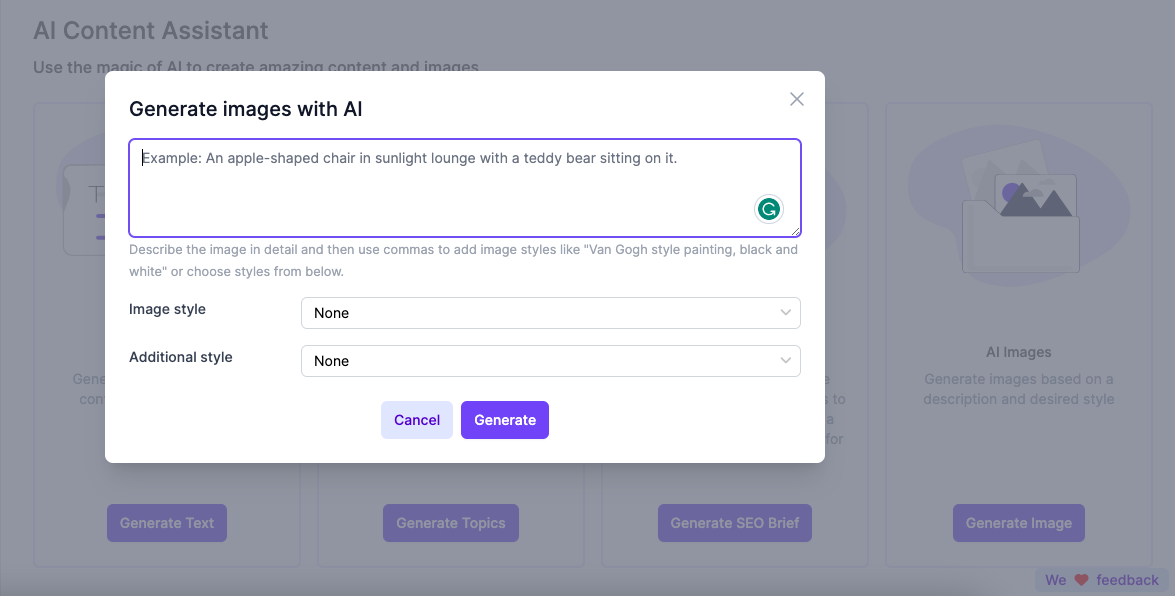Click the Generate SEO Brief button
The height and width of the screenshot is (596, 1175).
735,523
